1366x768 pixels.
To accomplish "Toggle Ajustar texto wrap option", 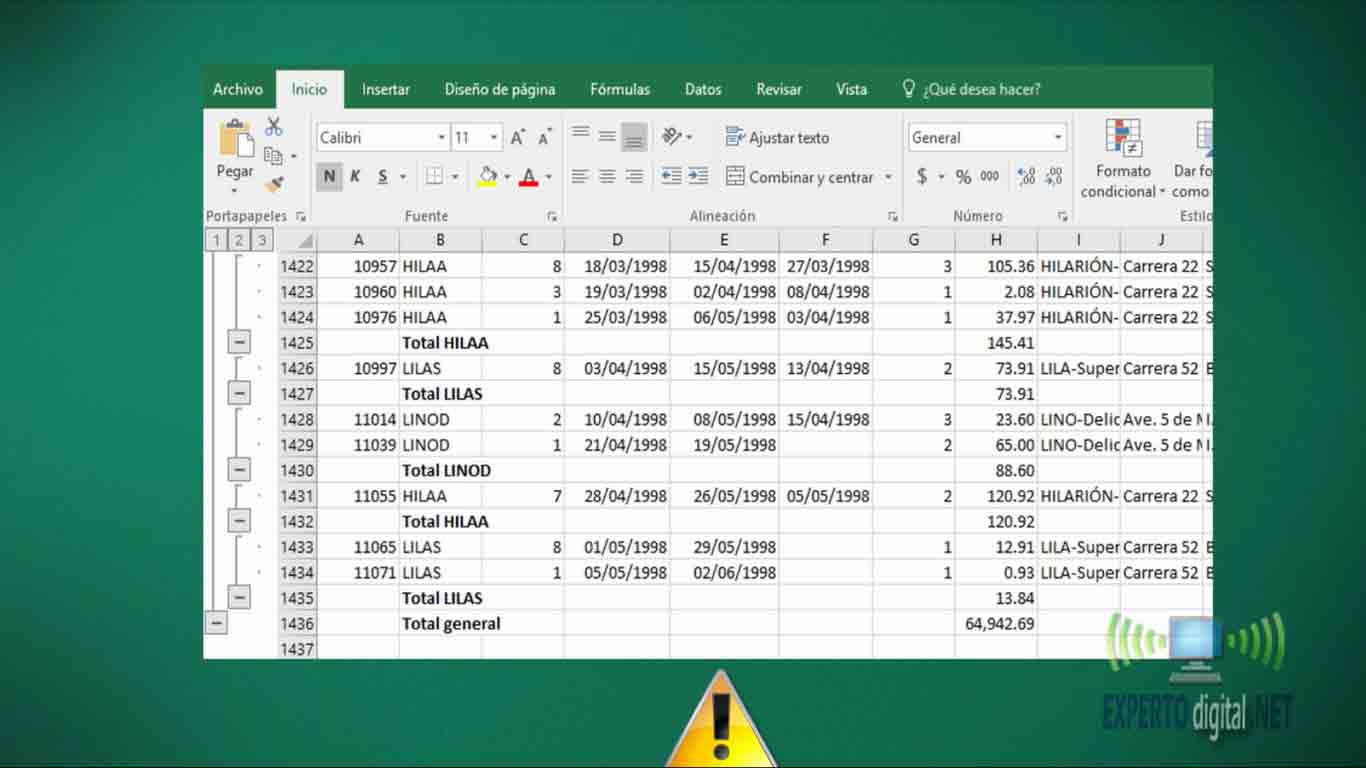I will click(777, 138).
